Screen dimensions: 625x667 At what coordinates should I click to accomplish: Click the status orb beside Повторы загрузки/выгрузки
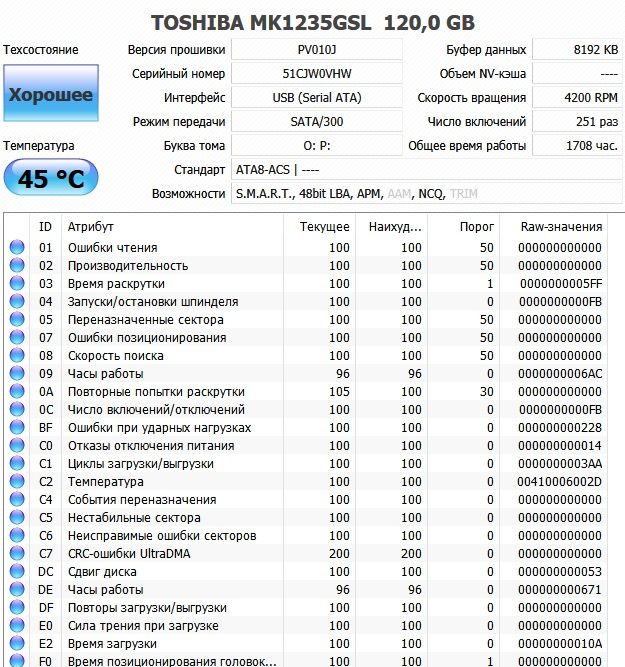coord(17,607)
